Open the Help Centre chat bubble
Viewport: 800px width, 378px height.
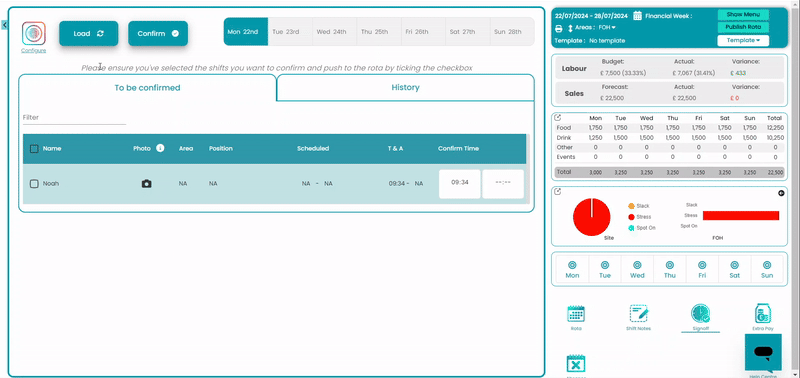tap(763, 352)
